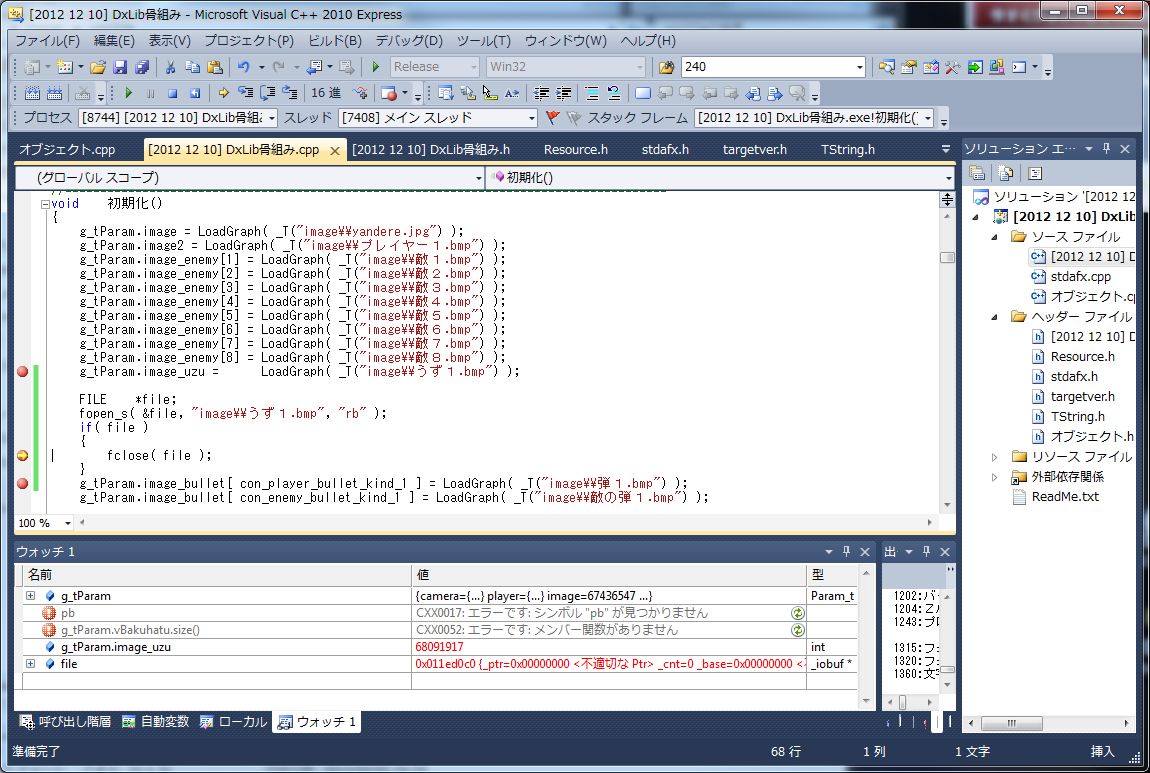Click the Cut scissors icon

tap(170, 67)
